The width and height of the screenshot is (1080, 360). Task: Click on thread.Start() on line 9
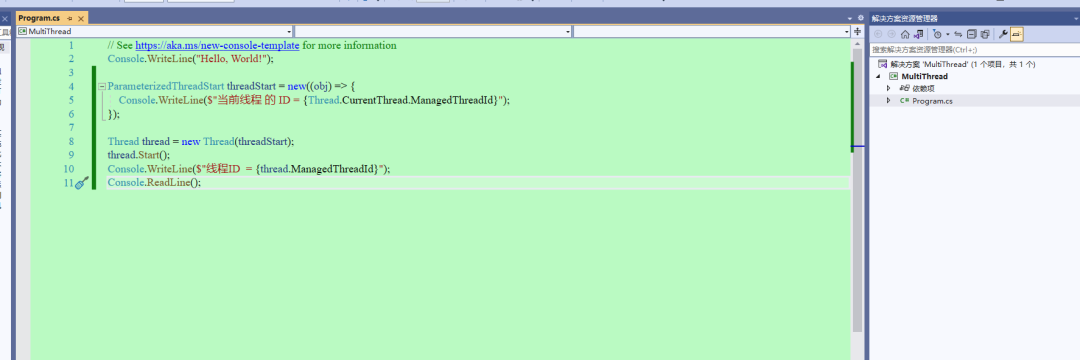pyautogui.click(x=138, y=156)
